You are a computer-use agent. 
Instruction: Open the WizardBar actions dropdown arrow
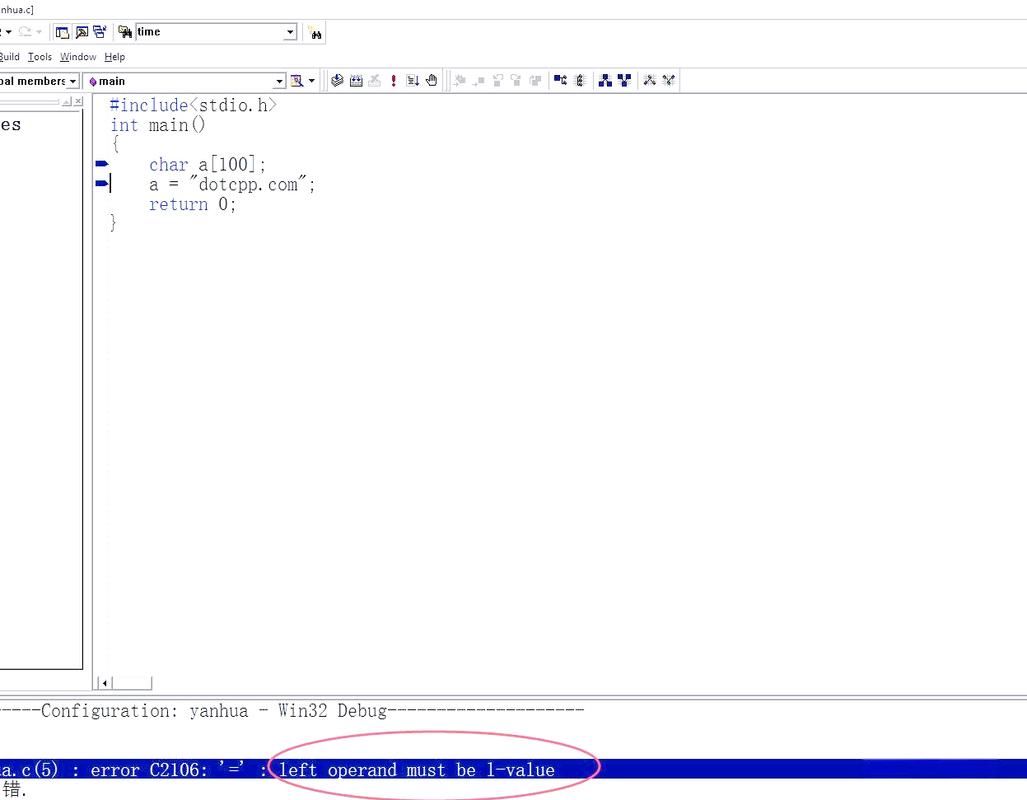coord(312,81)
